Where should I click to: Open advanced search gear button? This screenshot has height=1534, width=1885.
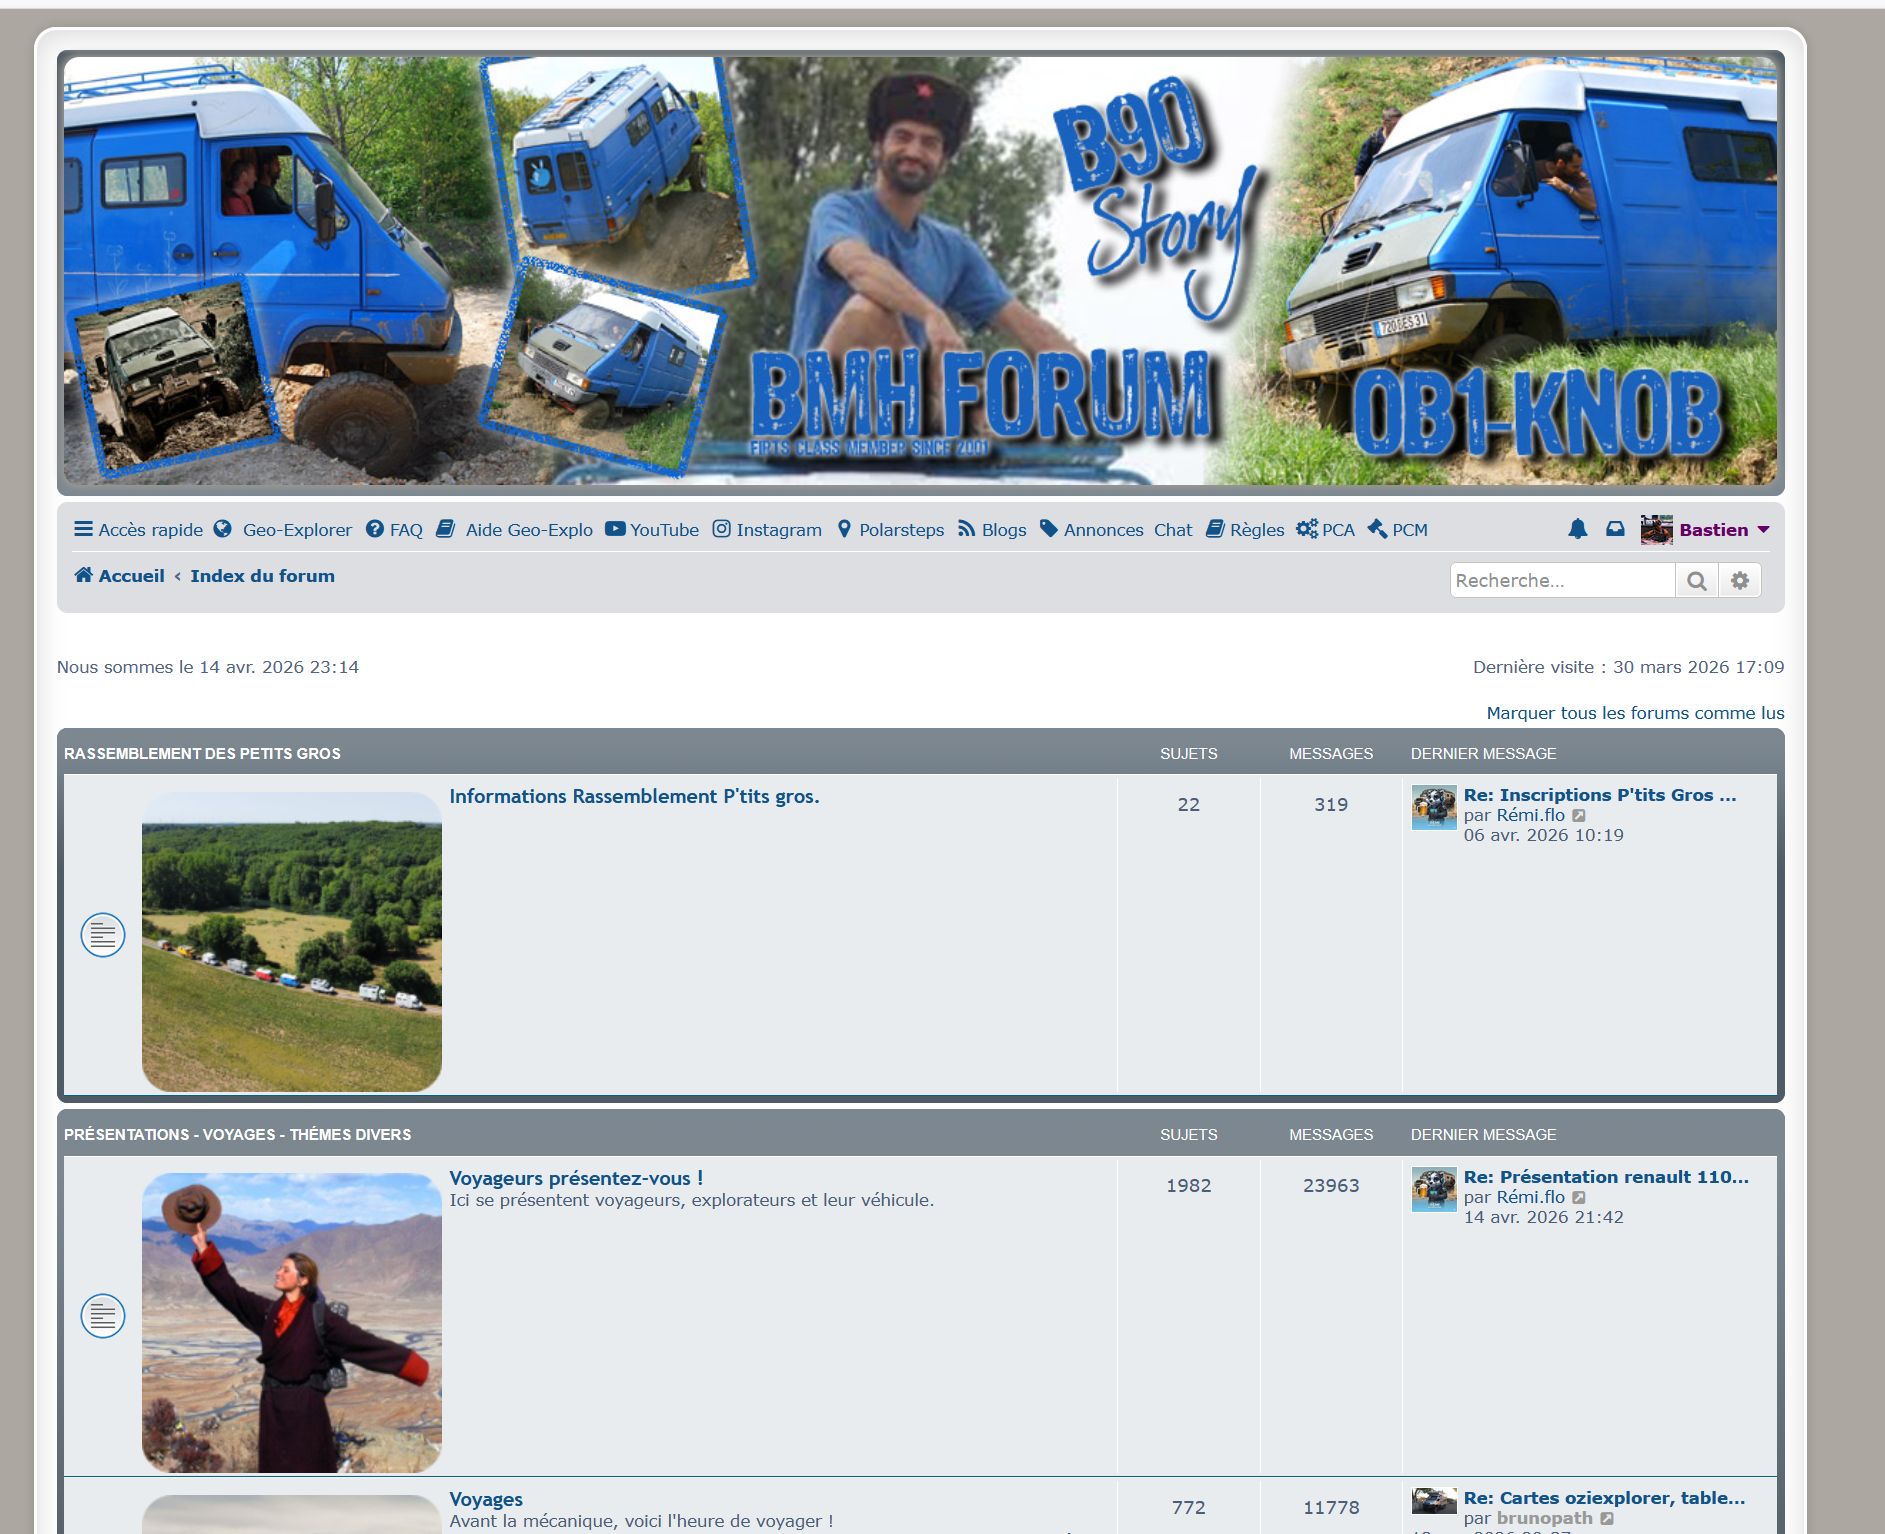(x=1740, y=580)
